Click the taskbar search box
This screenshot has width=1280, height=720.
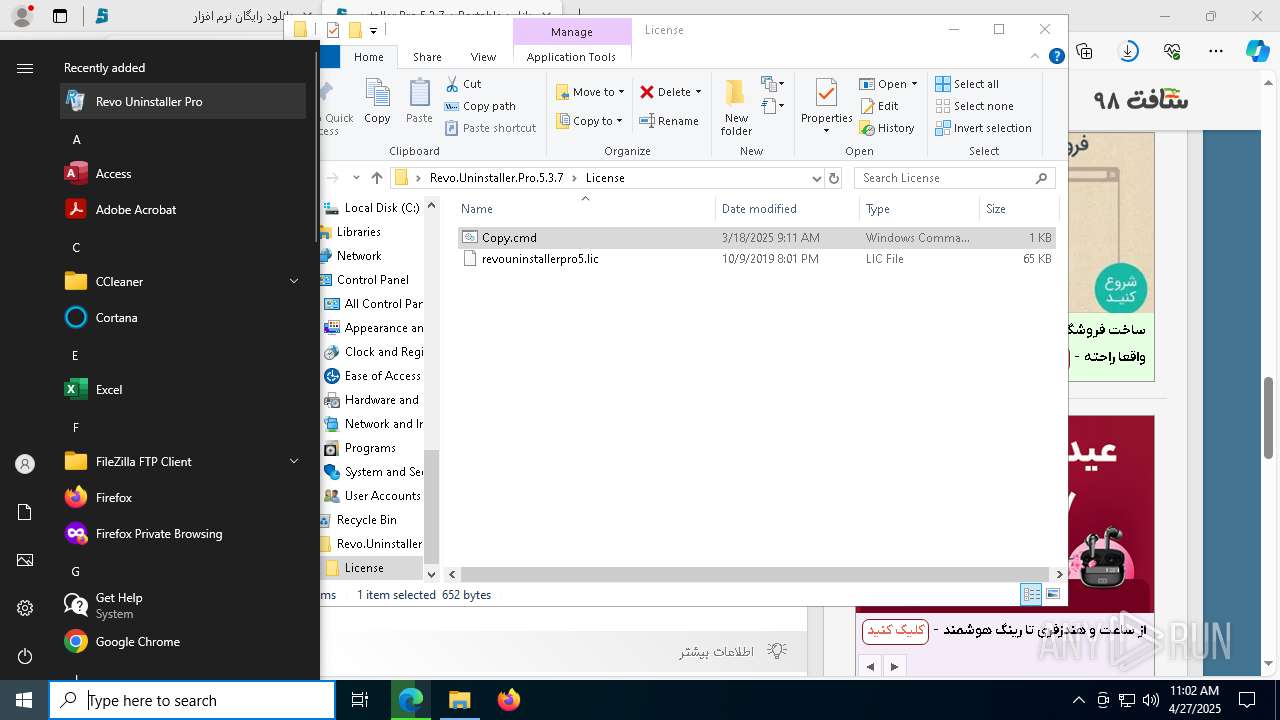pyautogui.click(x=192, y=700)
